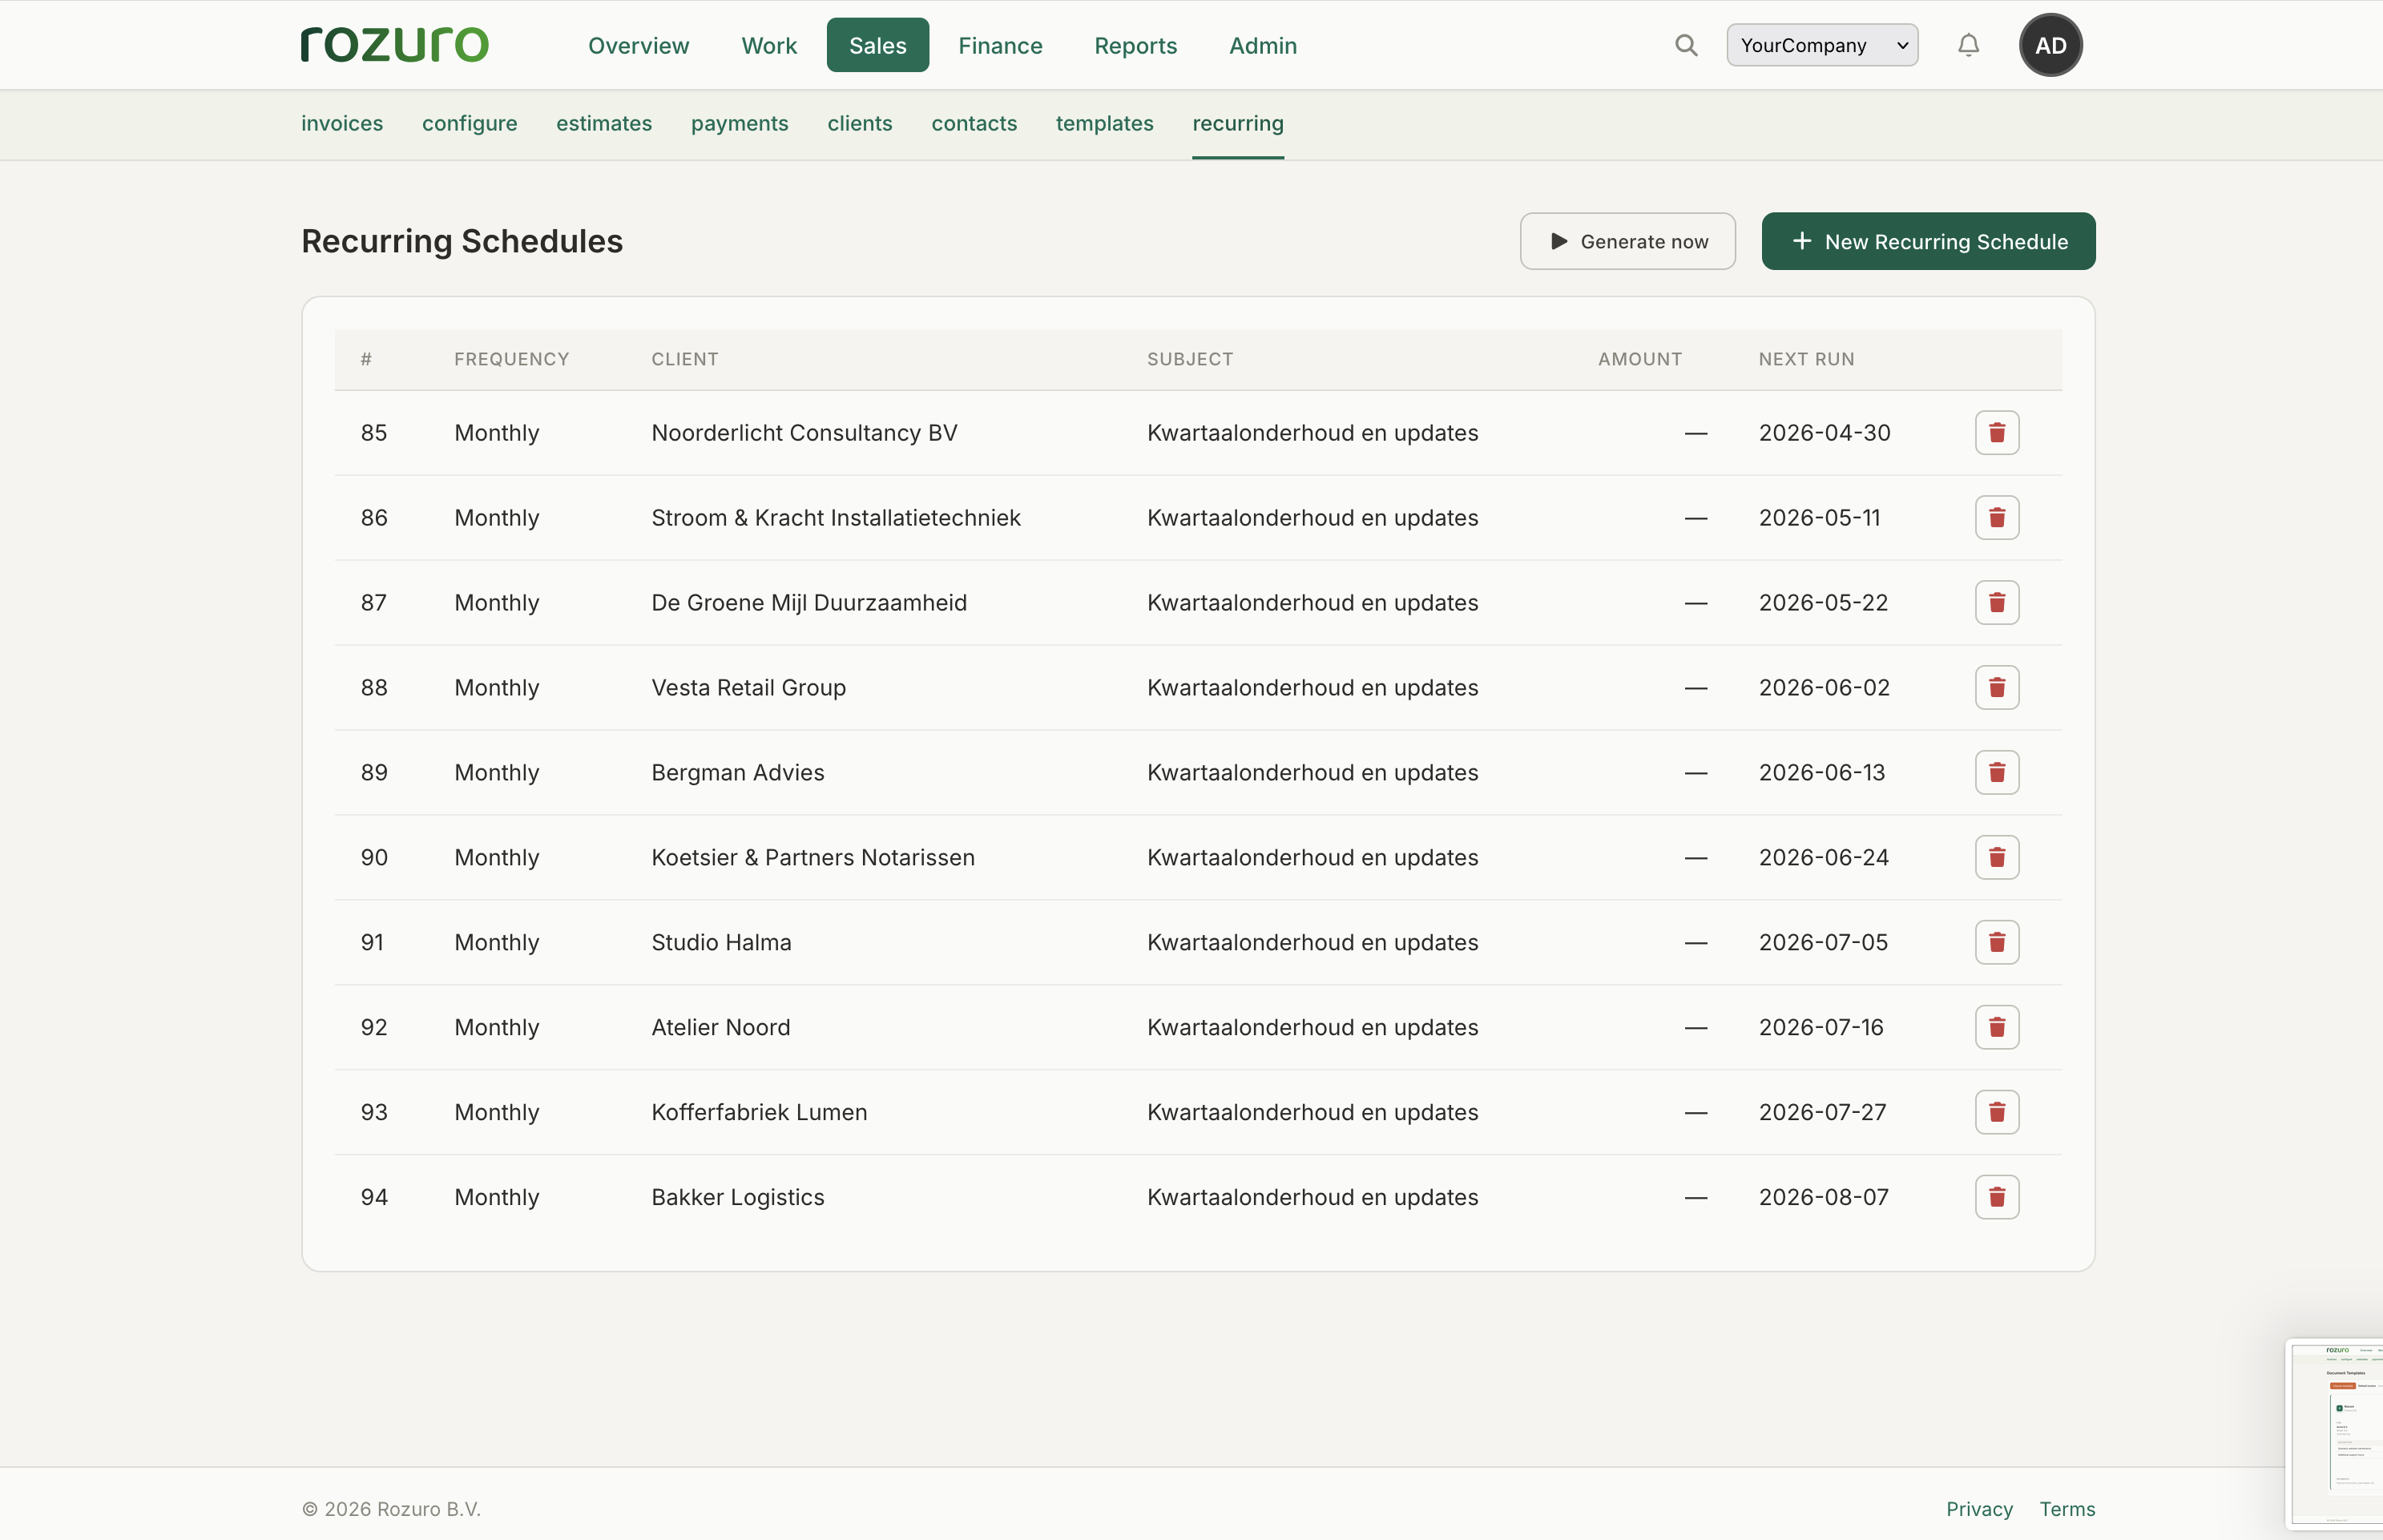
Task: Delete recurring schedule 85 for Noorderlicht Consultancy
Action: (1996, 433)
